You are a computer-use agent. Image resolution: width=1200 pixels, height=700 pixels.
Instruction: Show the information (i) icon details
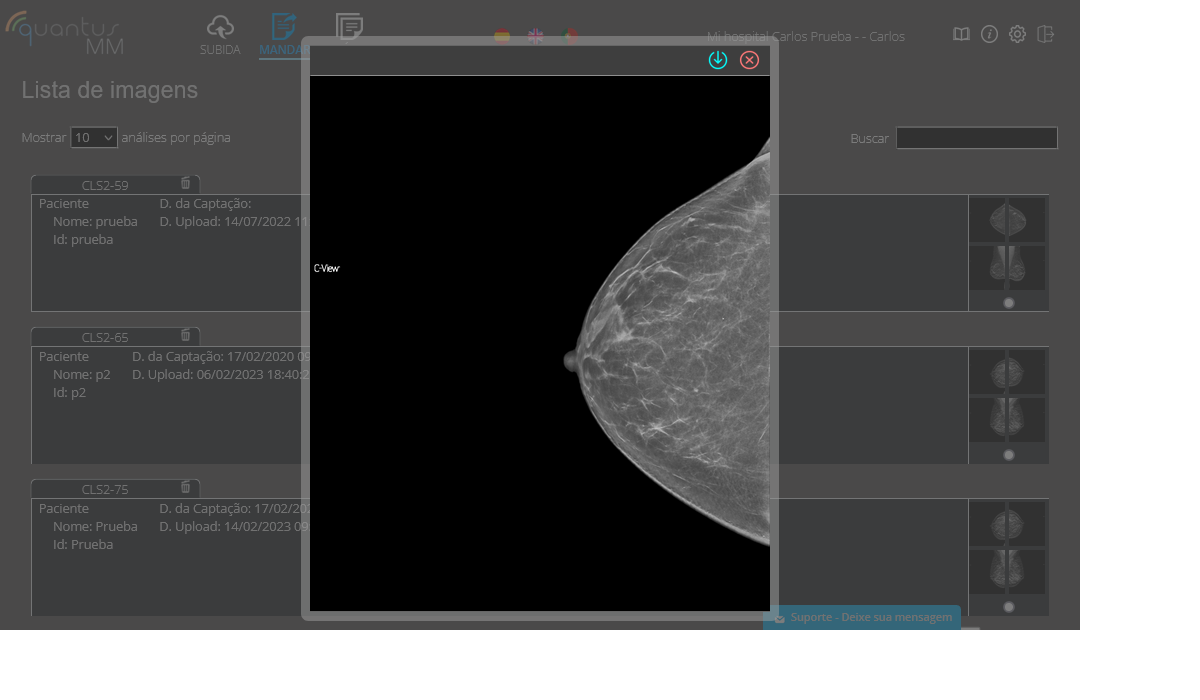pyautogui.click(x=989, y=35)
